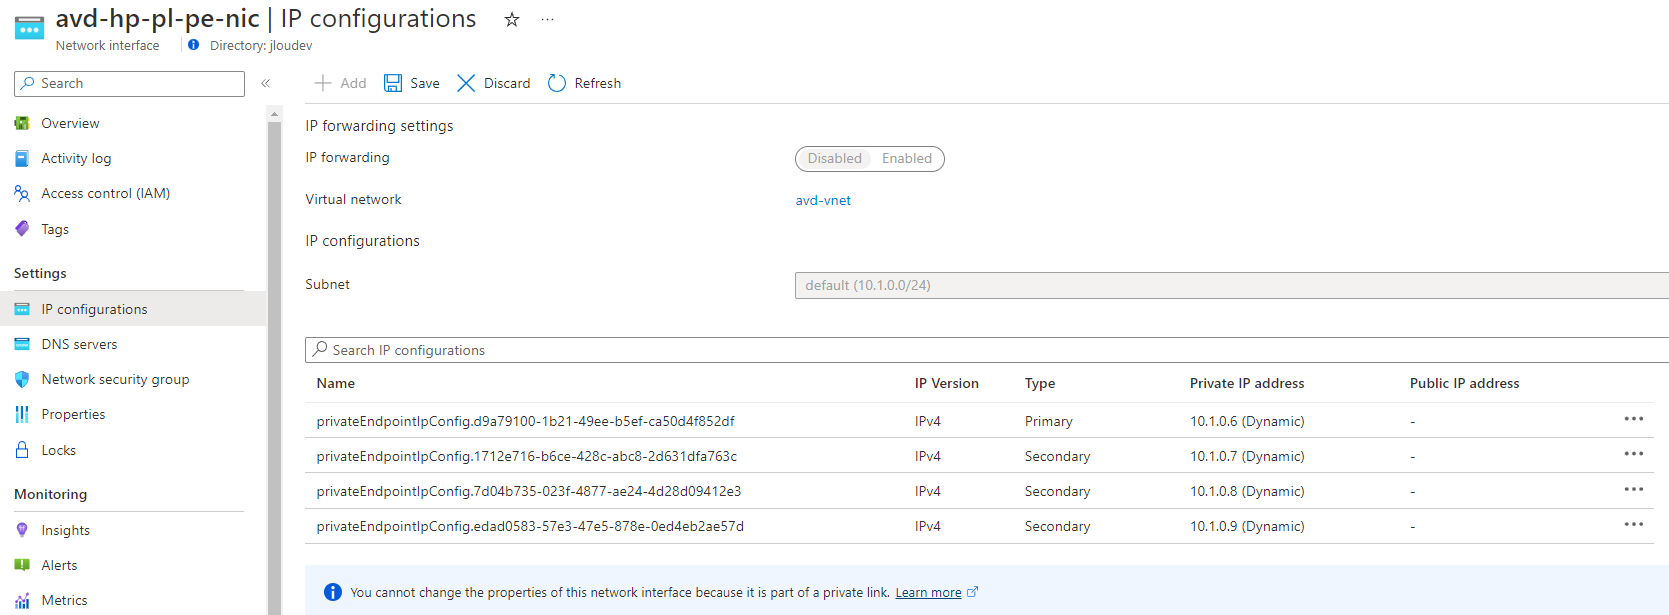Click the Alerts icon in sidebar
This screenshot has width=1669, height=615.
(x=22, y=565)
